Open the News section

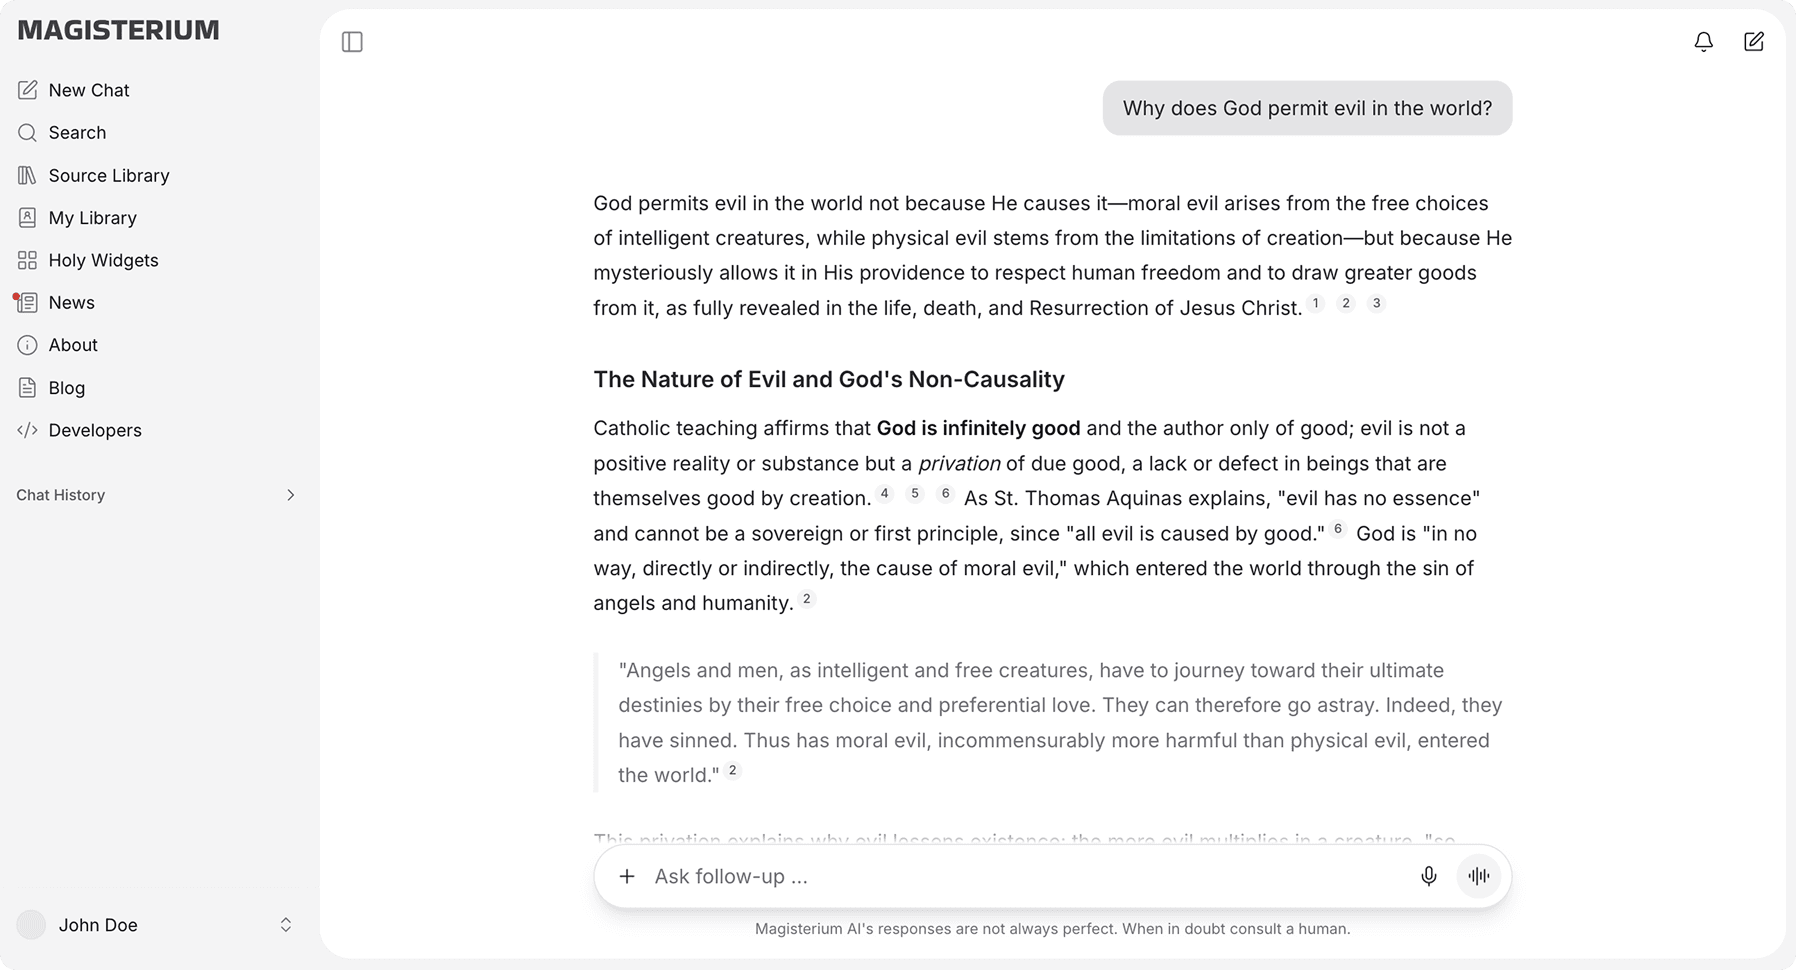pos(71,302)
